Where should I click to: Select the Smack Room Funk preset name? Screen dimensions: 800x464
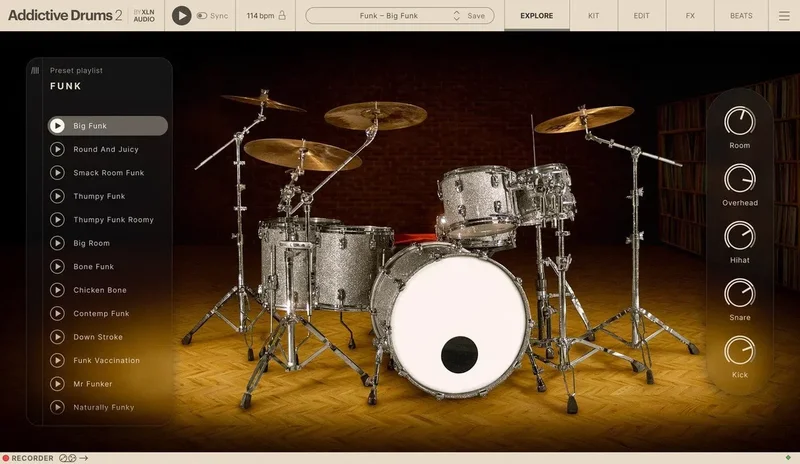tap(109, 173)
